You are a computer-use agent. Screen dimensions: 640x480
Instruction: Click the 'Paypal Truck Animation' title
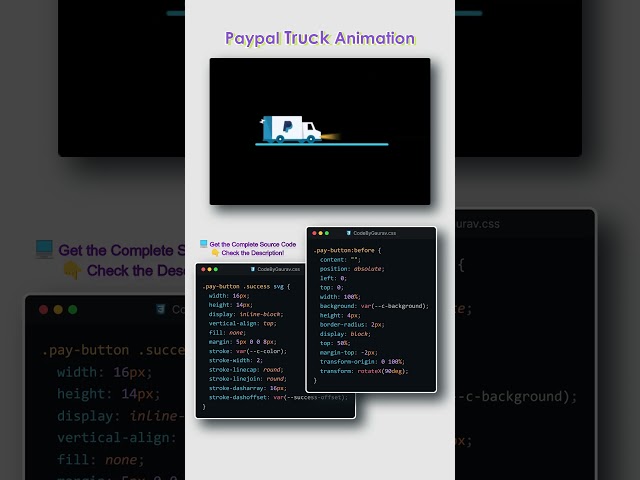tap(320, 38)
